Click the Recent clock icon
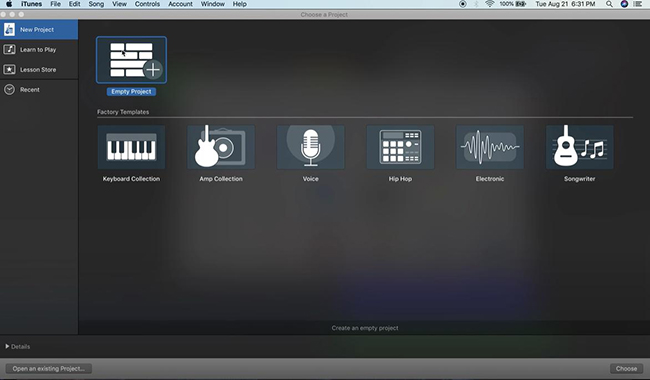 (9, 90)
